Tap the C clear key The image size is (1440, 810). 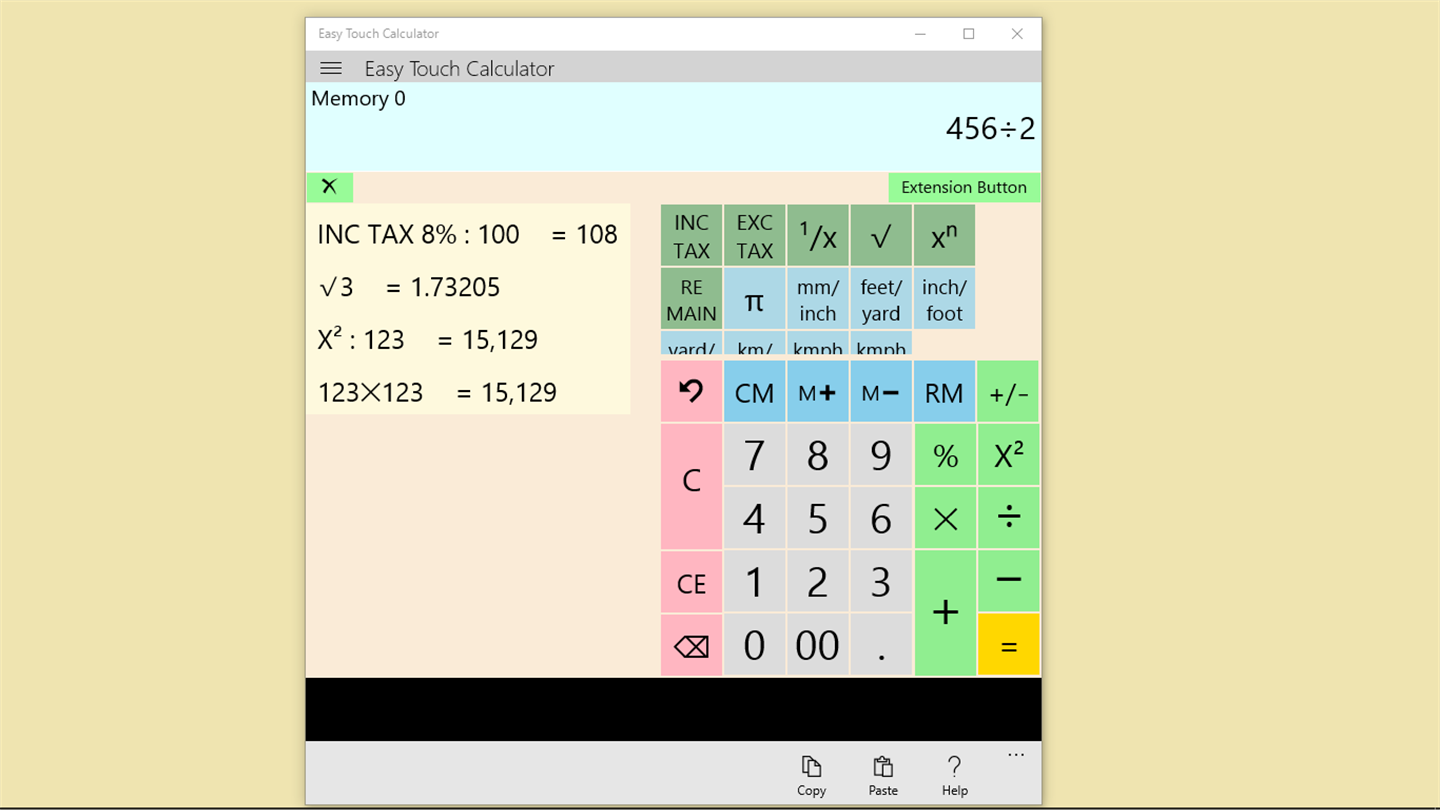[x=691, y=486]
